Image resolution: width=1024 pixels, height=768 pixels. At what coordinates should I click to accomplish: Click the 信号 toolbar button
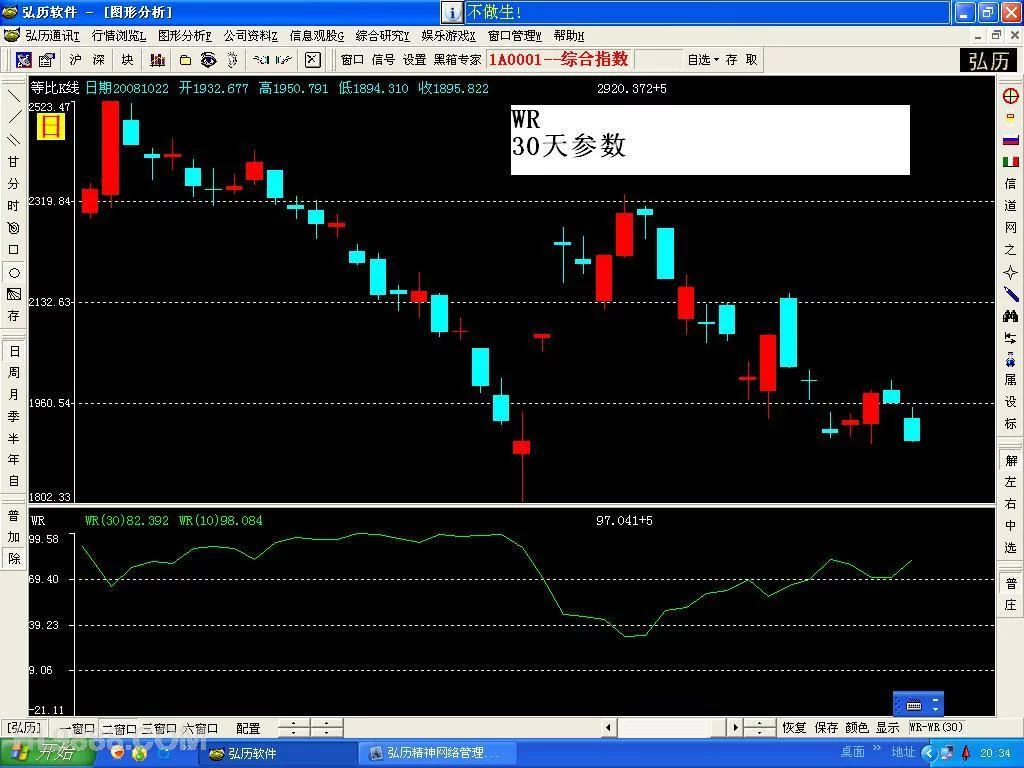point(383,60)
